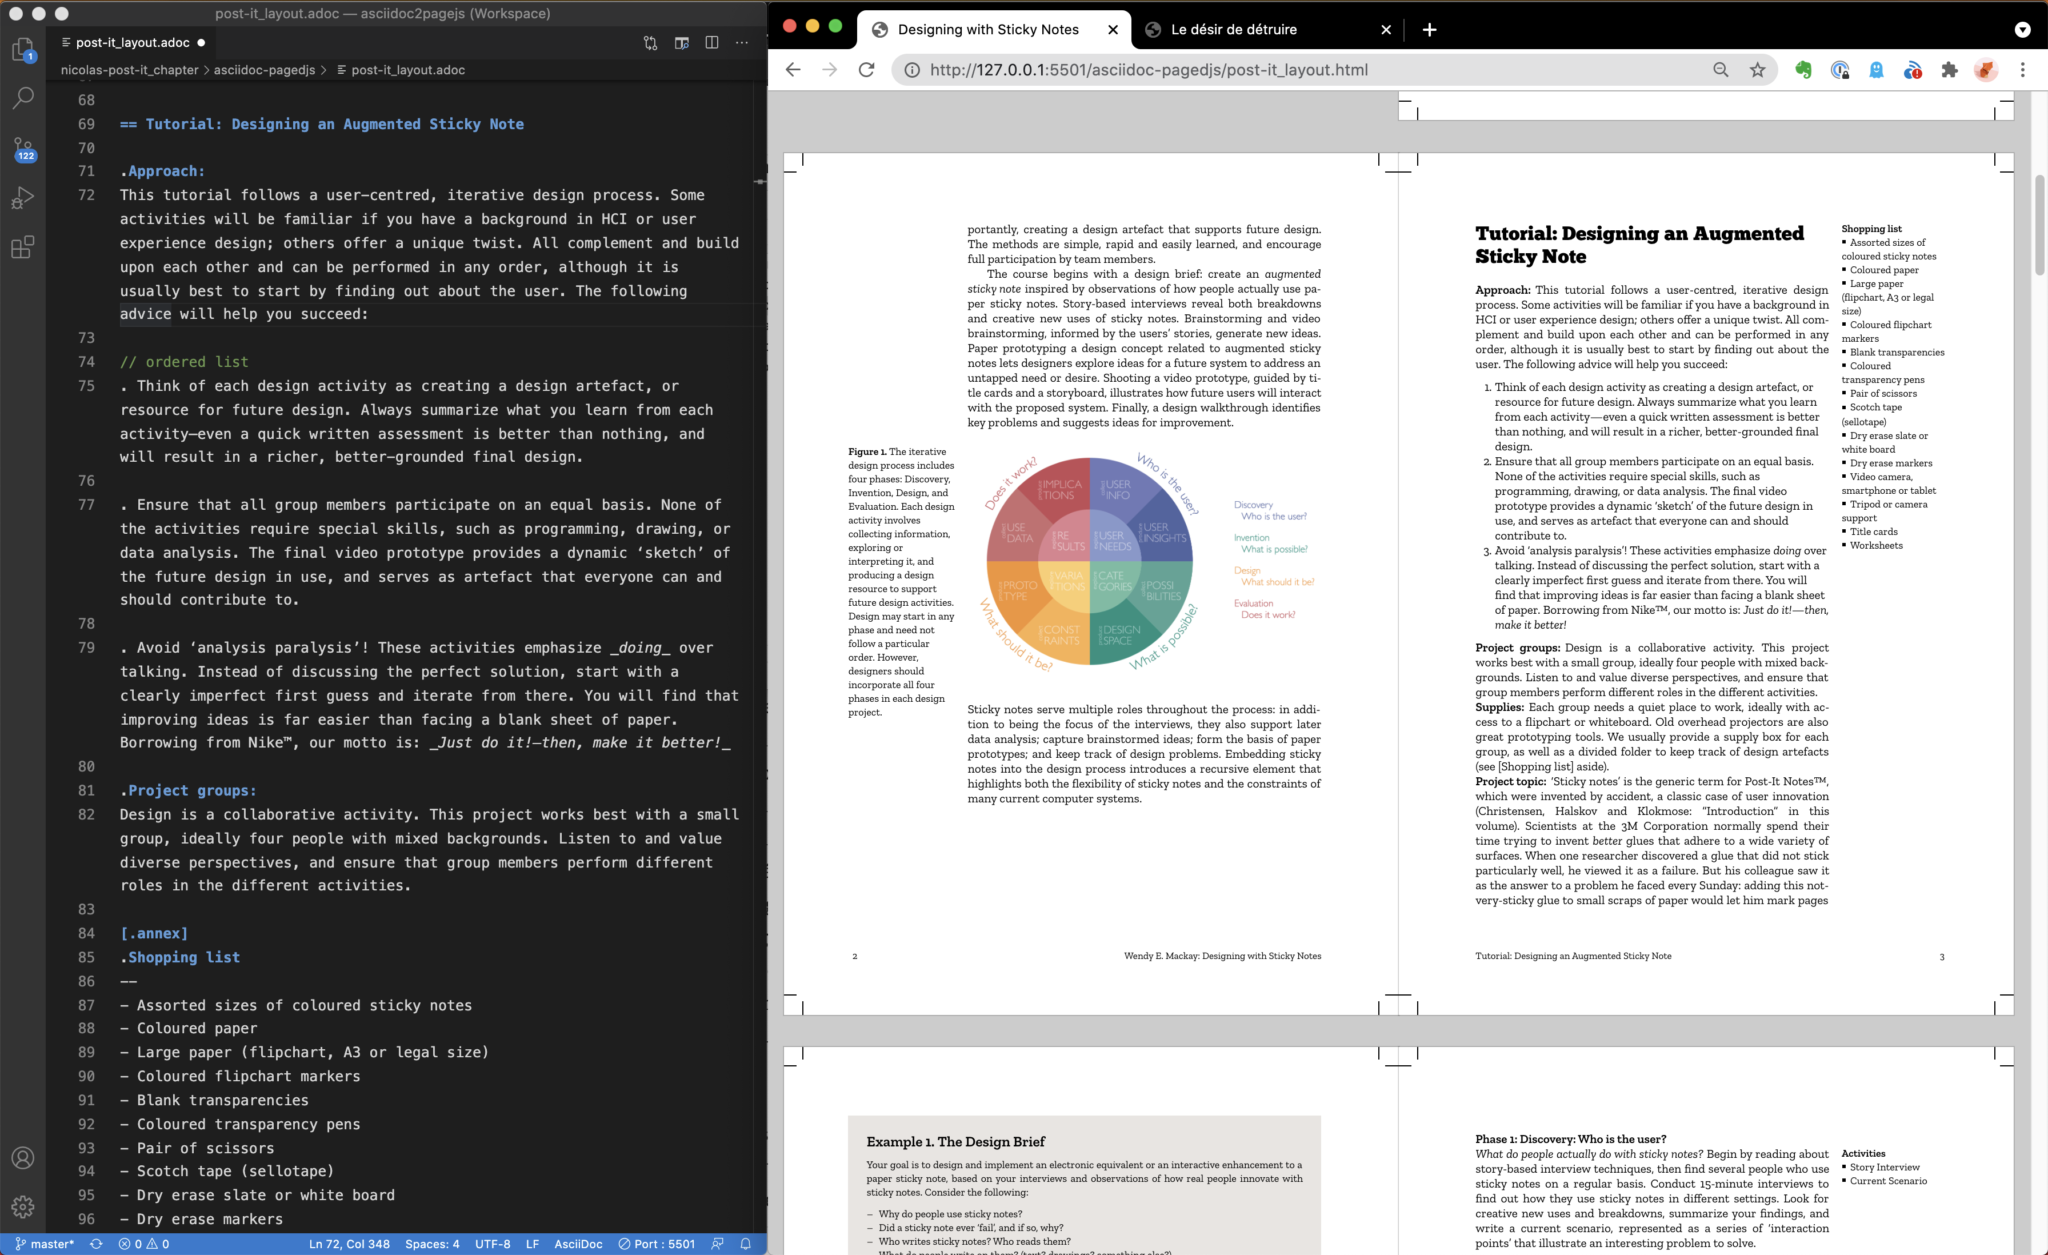This screenshot has width=2048, height=1255.
Task: Split the editor right
Action: (712, 43)
